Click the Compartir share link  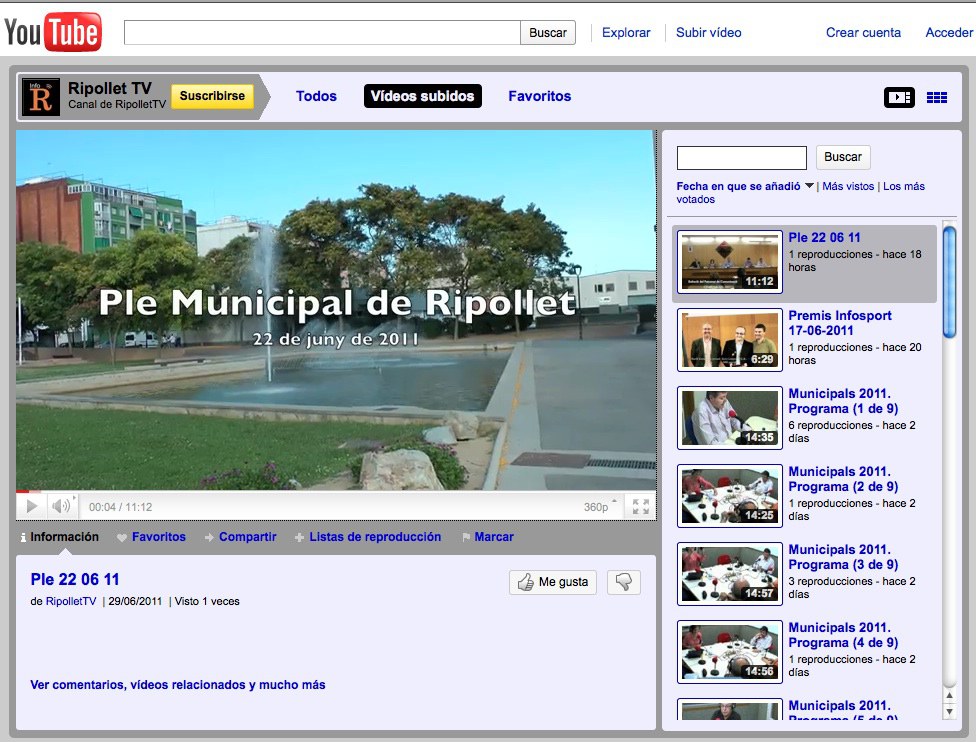247,537
